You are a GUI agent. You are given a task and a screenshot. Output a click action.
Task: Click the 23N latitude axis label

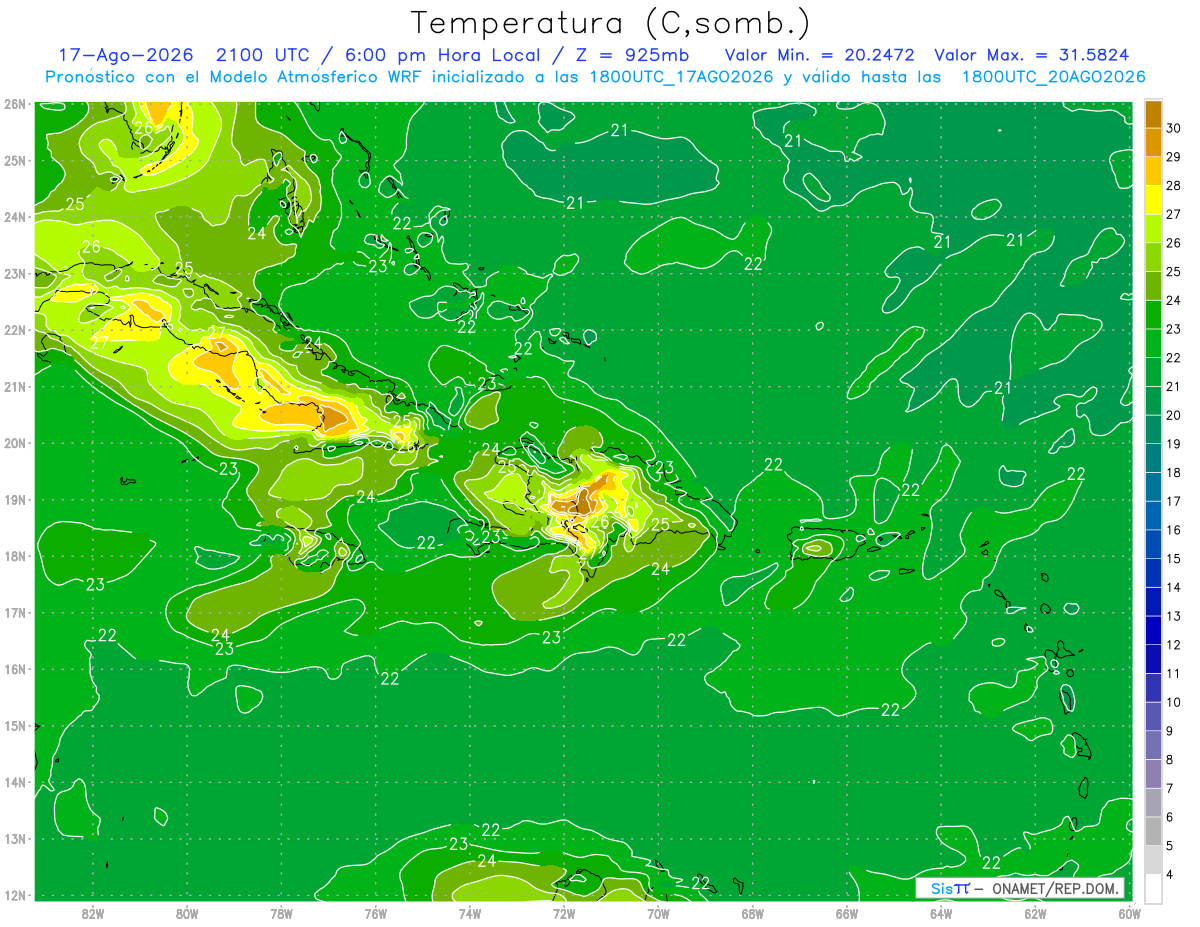tap(14, 273)
